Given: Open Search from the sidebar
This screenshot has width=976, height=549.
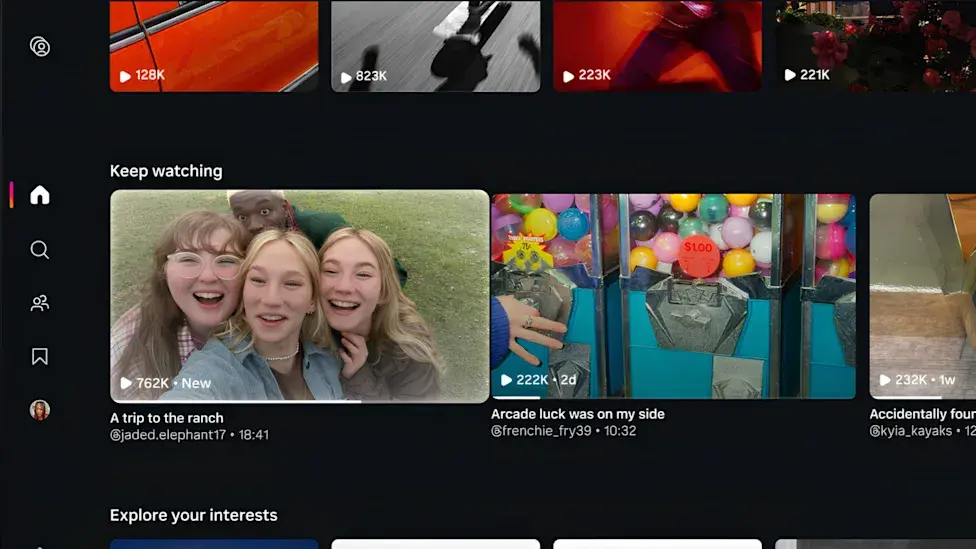Looking at the screenshot, I should coord(40,250).
